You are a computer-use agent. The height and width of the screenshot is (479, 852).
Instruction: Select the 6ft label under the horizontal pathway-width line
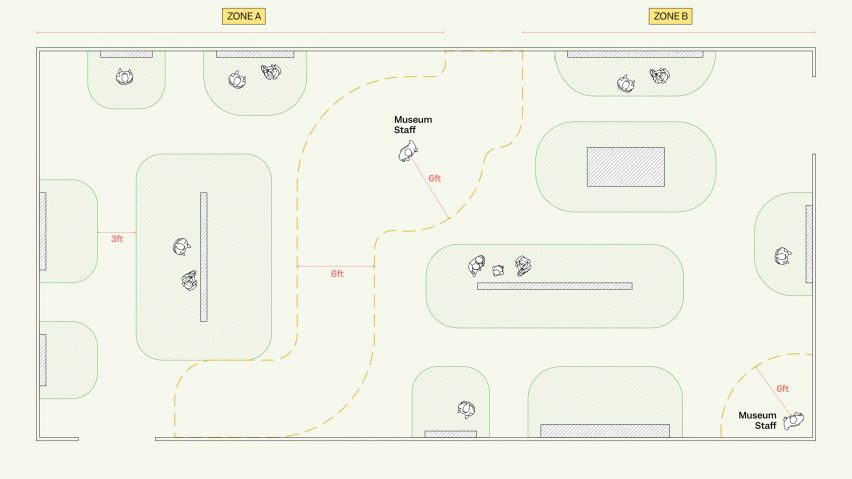tap(337, 274)
